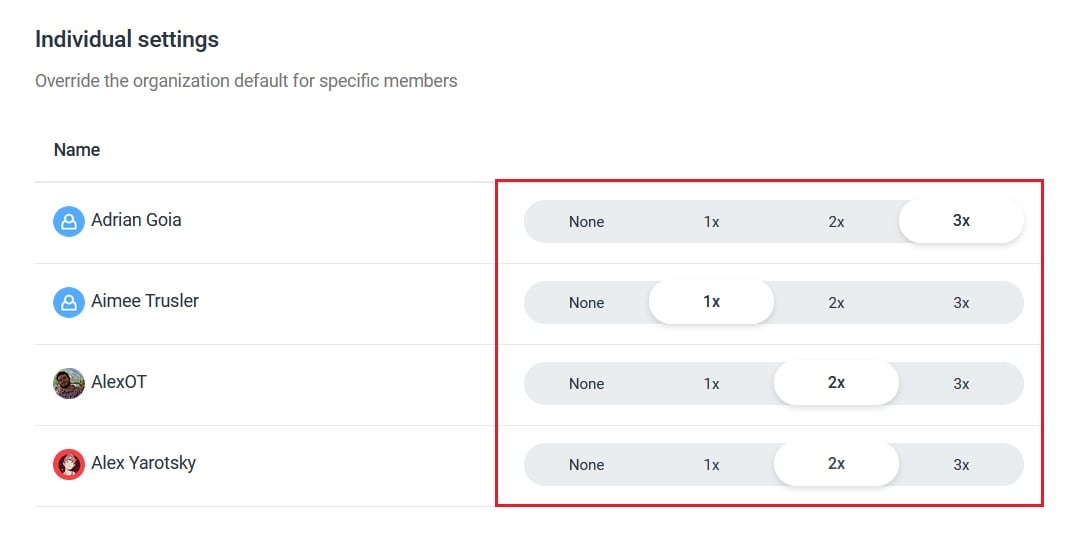Open AlexOT's profile photo

[x=69, y=383]
